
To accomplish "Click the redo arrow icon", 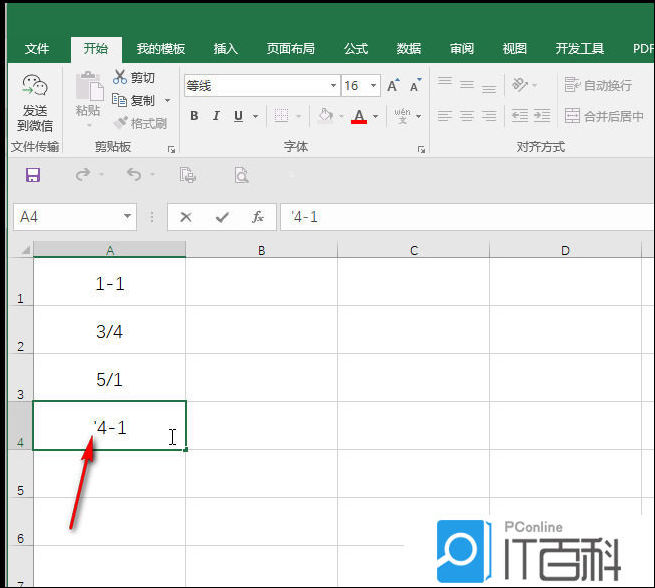I will tap(83, 174).
